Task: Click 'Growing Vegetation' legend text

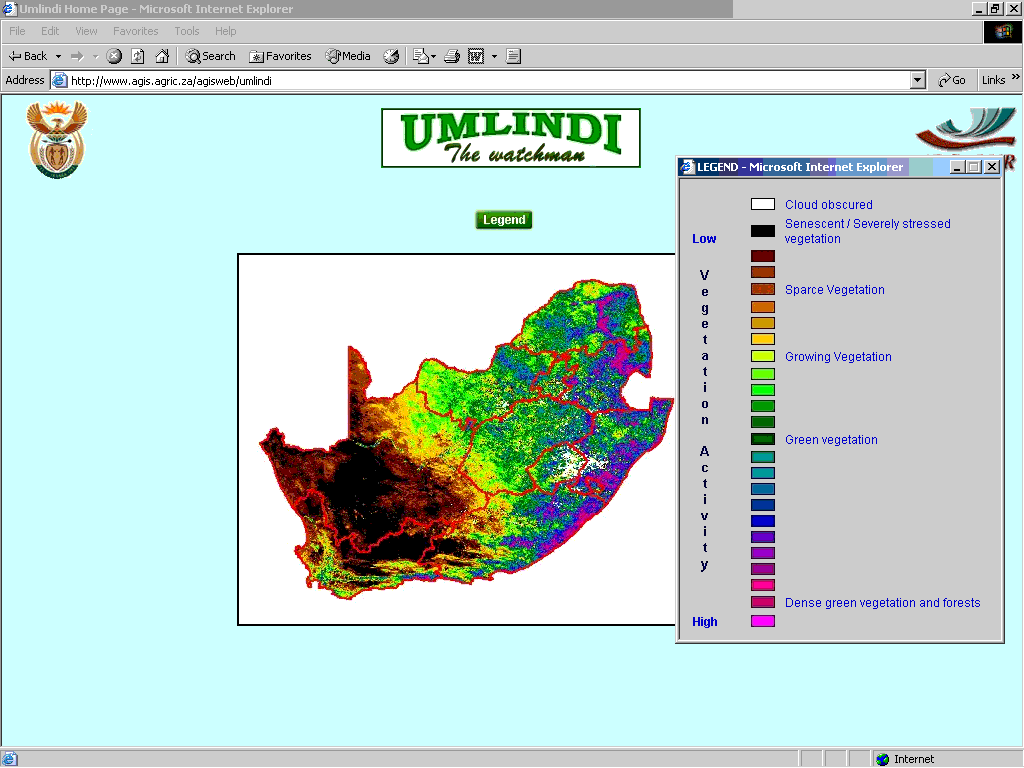Action: pos(838,357)
